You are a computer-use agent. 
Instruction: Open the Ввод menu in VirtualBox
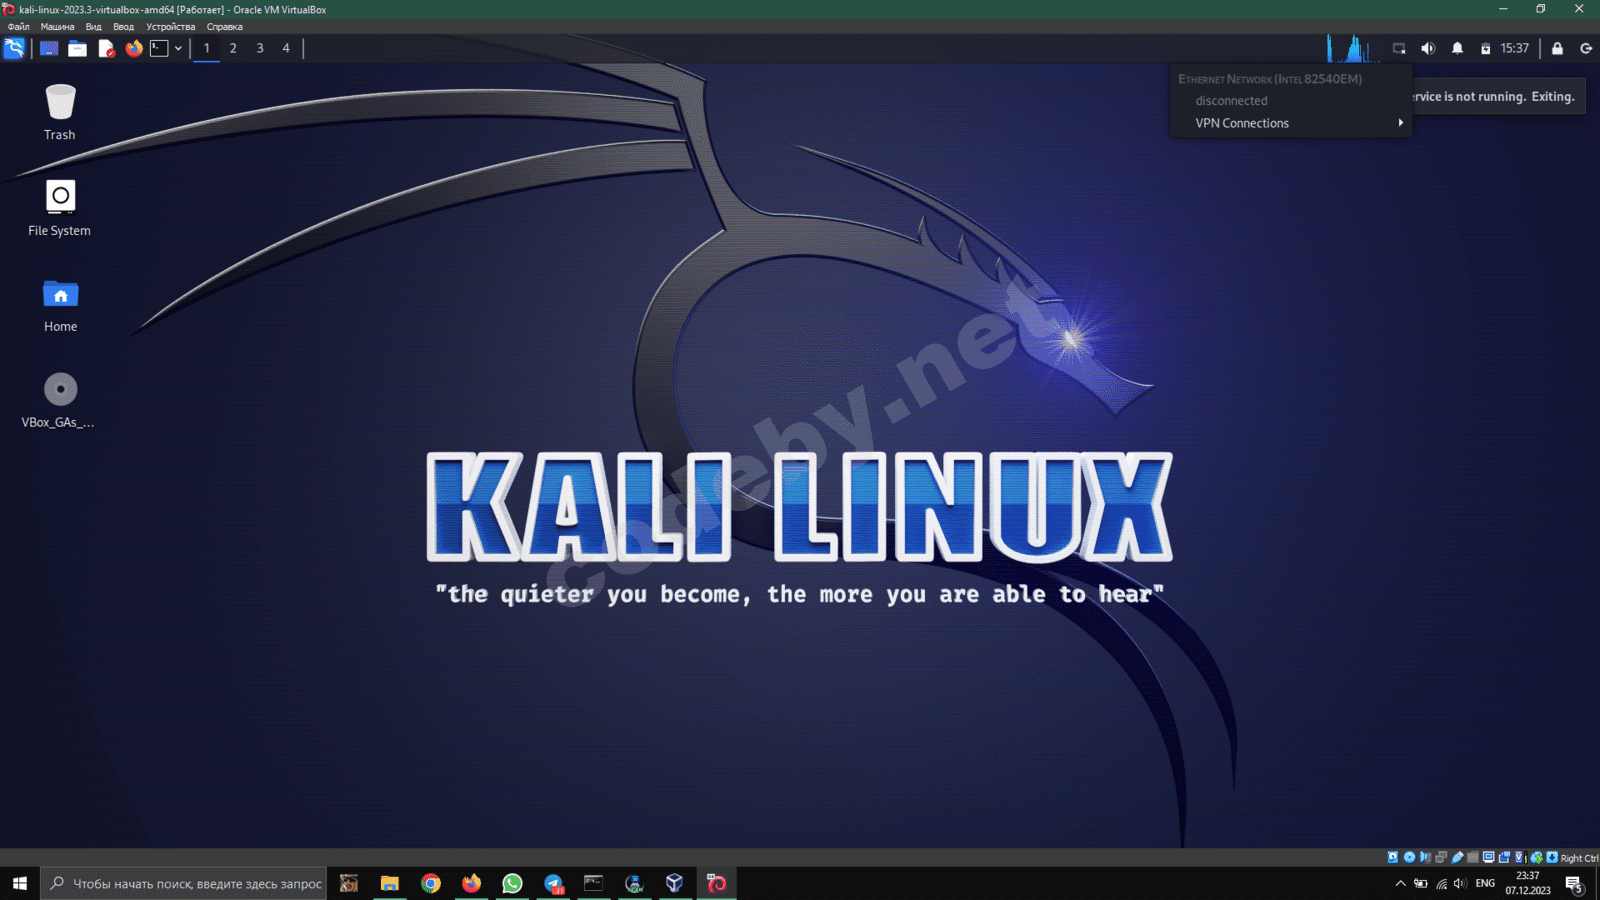(123, 27)
